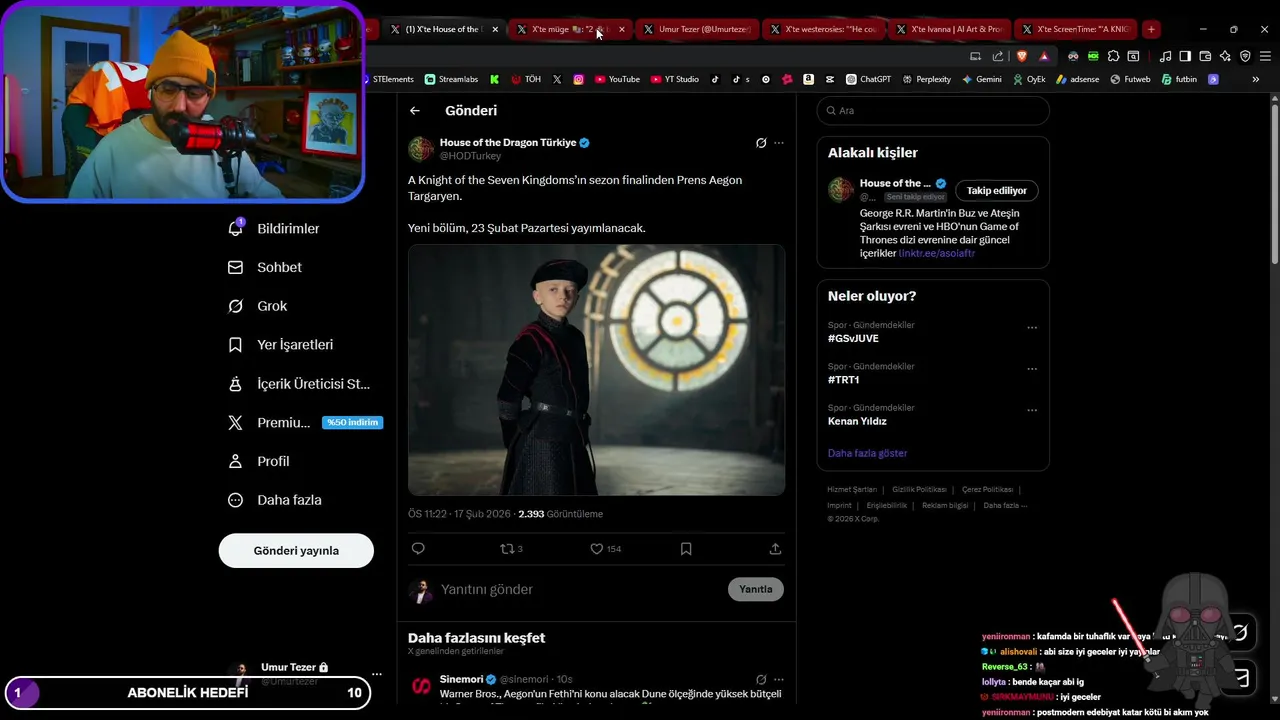1280x720 pixels.
Task: Open Profil in the sidebar
Action: click(259, 461)
